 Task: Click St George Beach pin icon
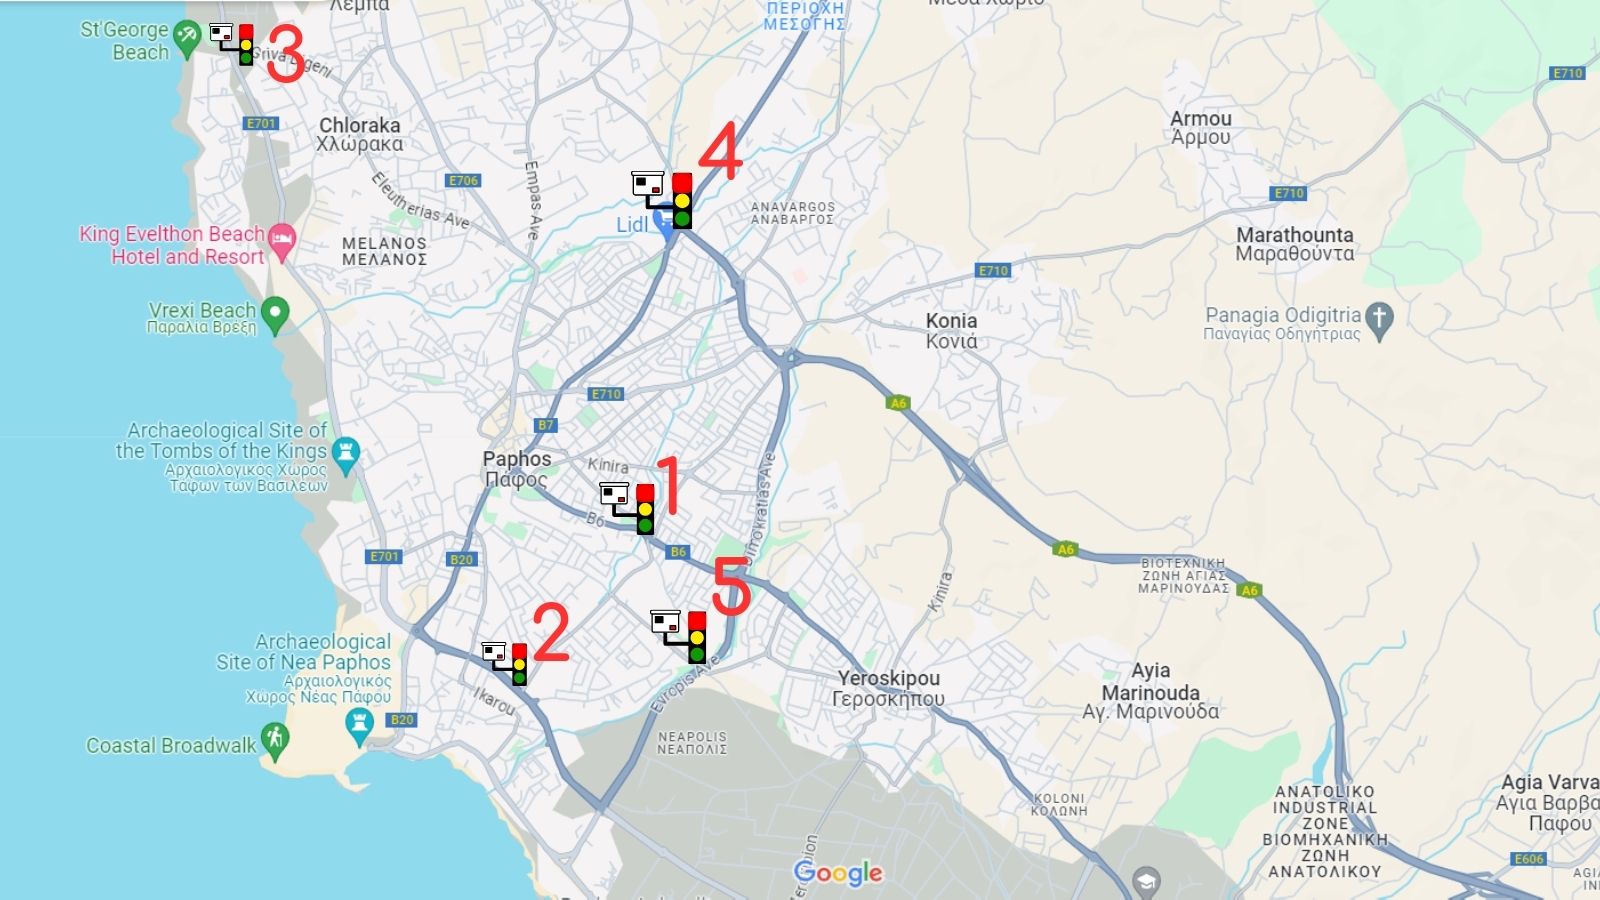186,38
